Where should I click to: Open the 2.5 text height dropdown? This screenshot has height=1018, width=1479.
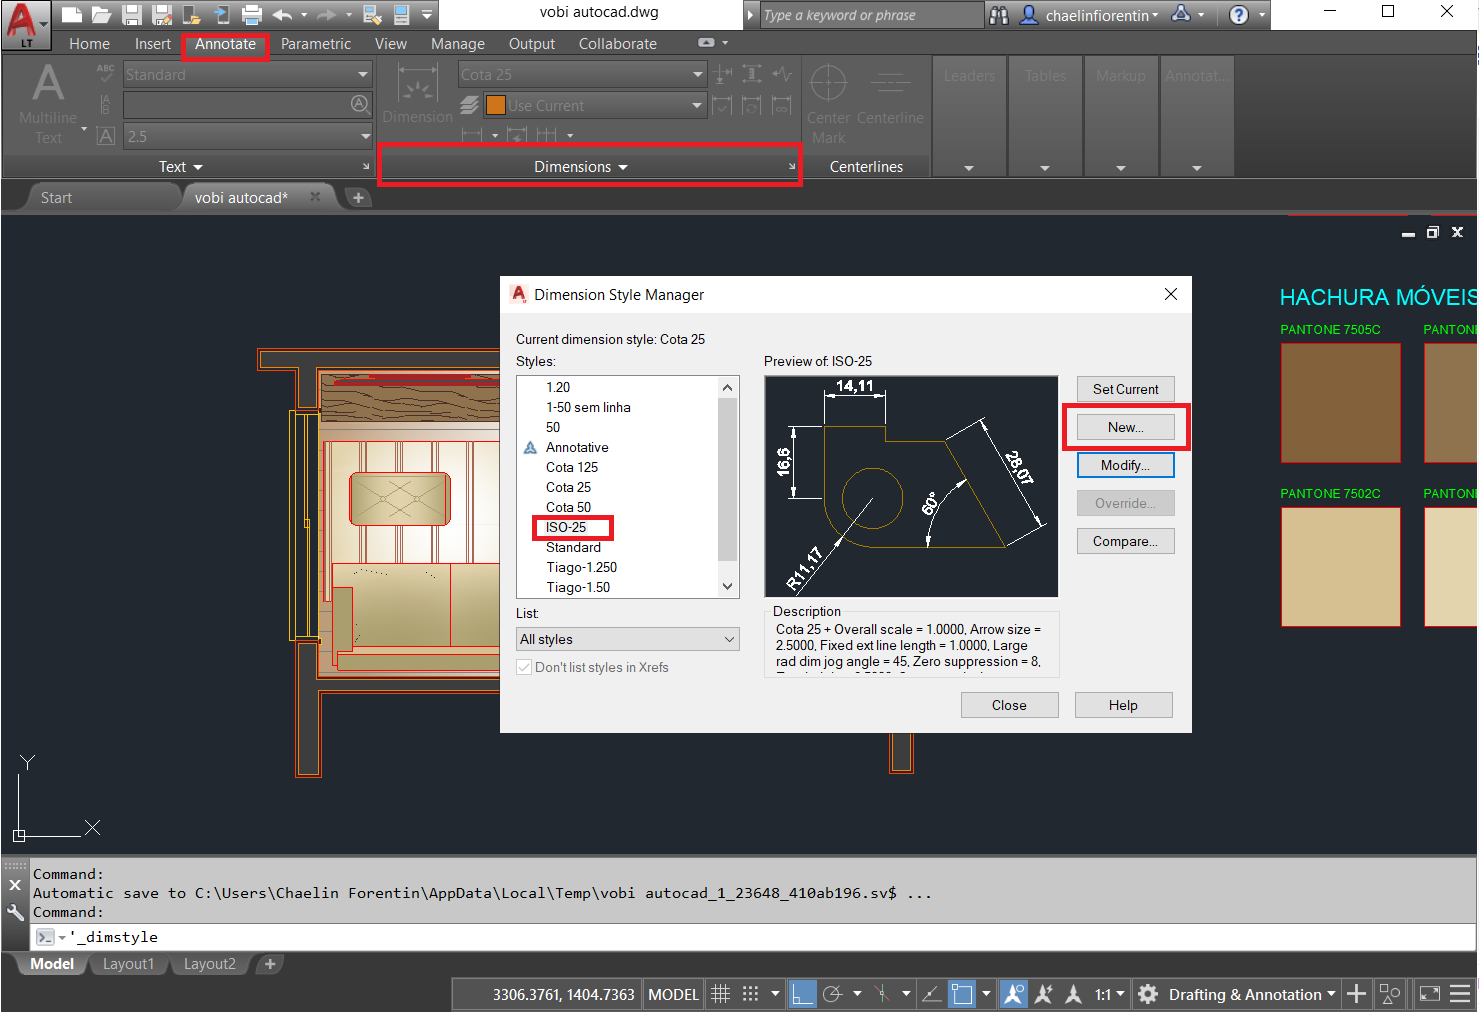[x=247, y=136]
